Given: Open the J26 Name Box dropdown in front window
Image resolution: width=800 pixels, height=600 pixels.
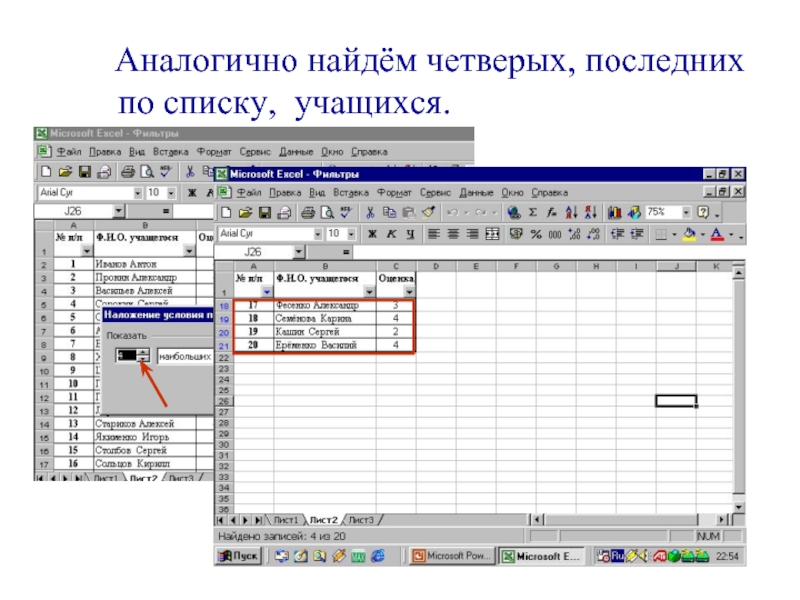Looking at the screenshot, I should pyautogui.click(x=299, y=252).
